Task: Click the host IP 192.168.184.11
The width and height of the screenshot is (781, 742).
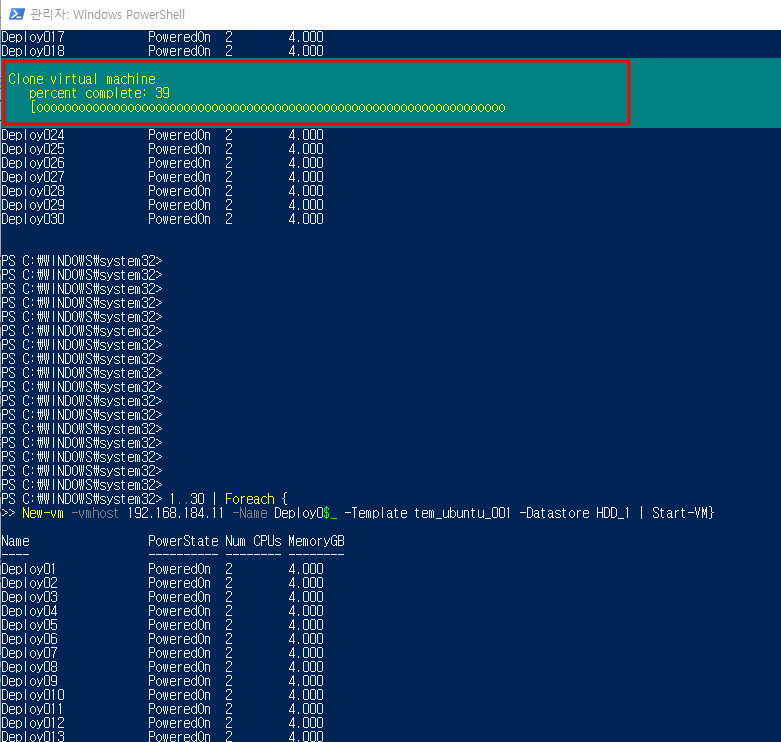Action: (x=176, y=513)
